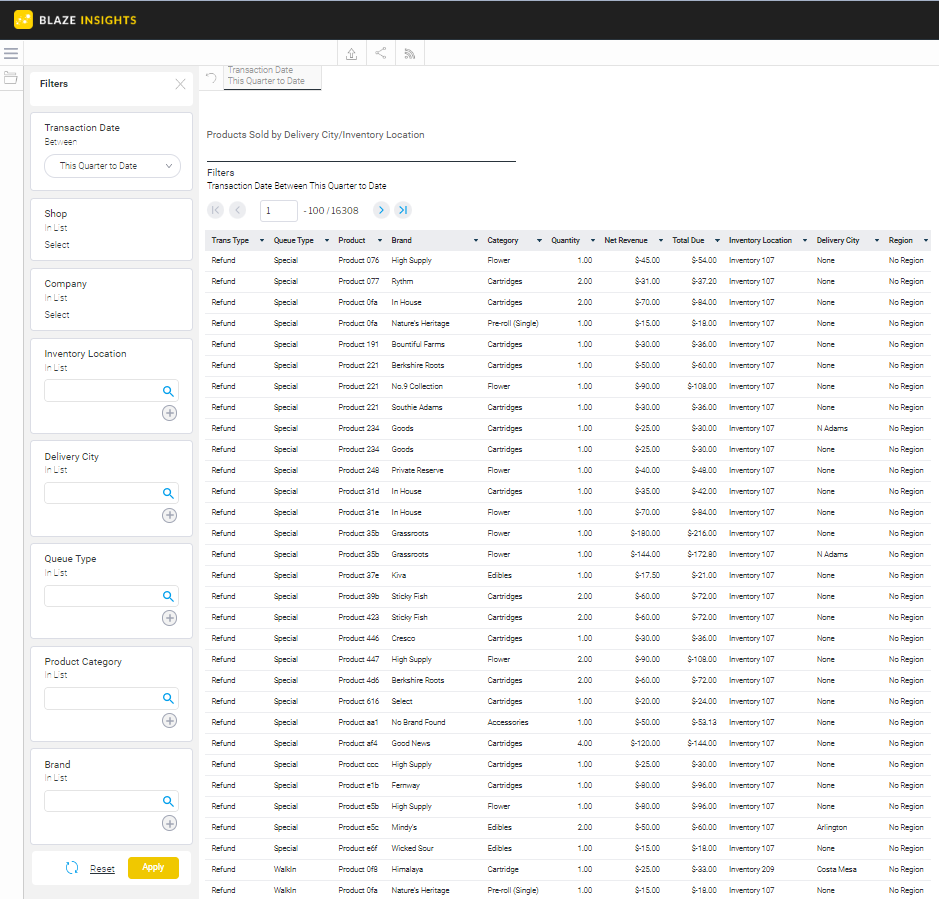Image resolution: width=939 pixels, height=899 pixels.
Task: Open Delivery City column dropdown arrow
Action: 877,240
